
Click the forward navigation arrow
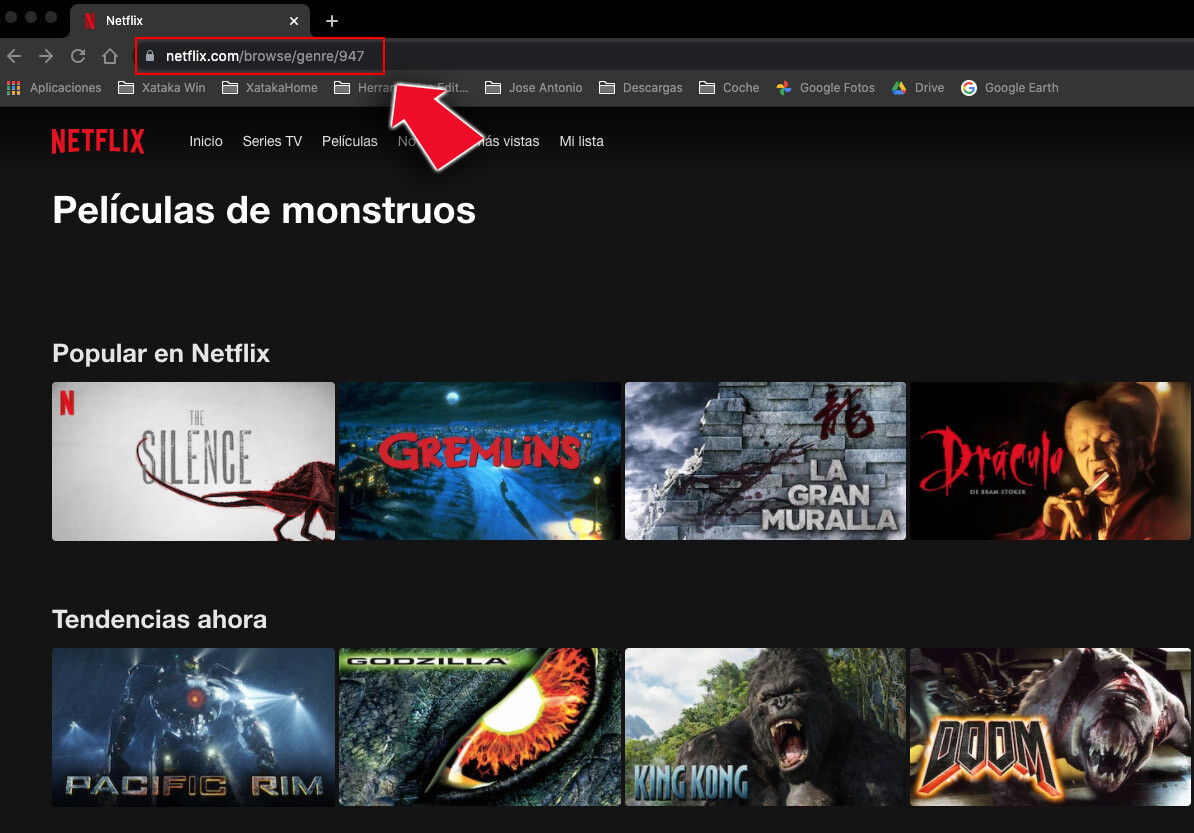pos(45,56)
